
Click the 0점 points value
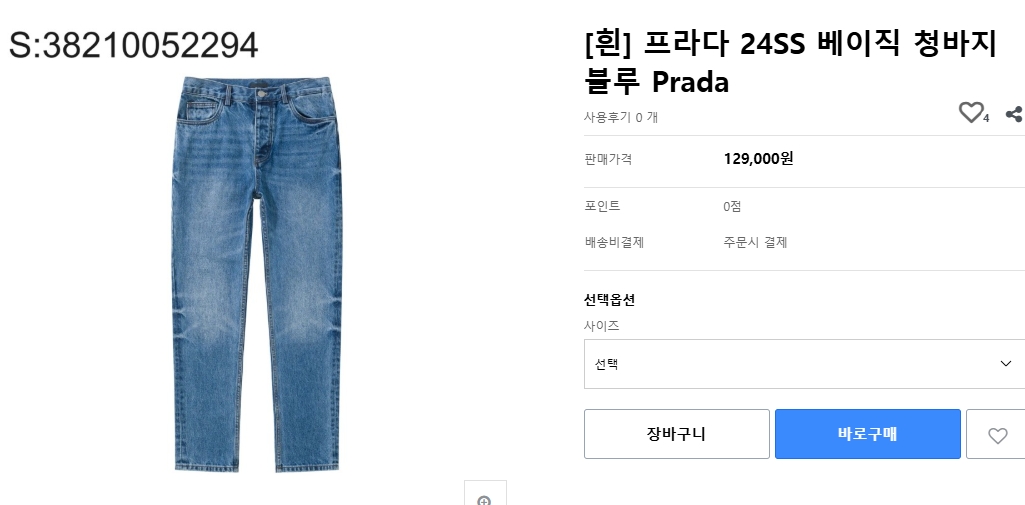732,206
